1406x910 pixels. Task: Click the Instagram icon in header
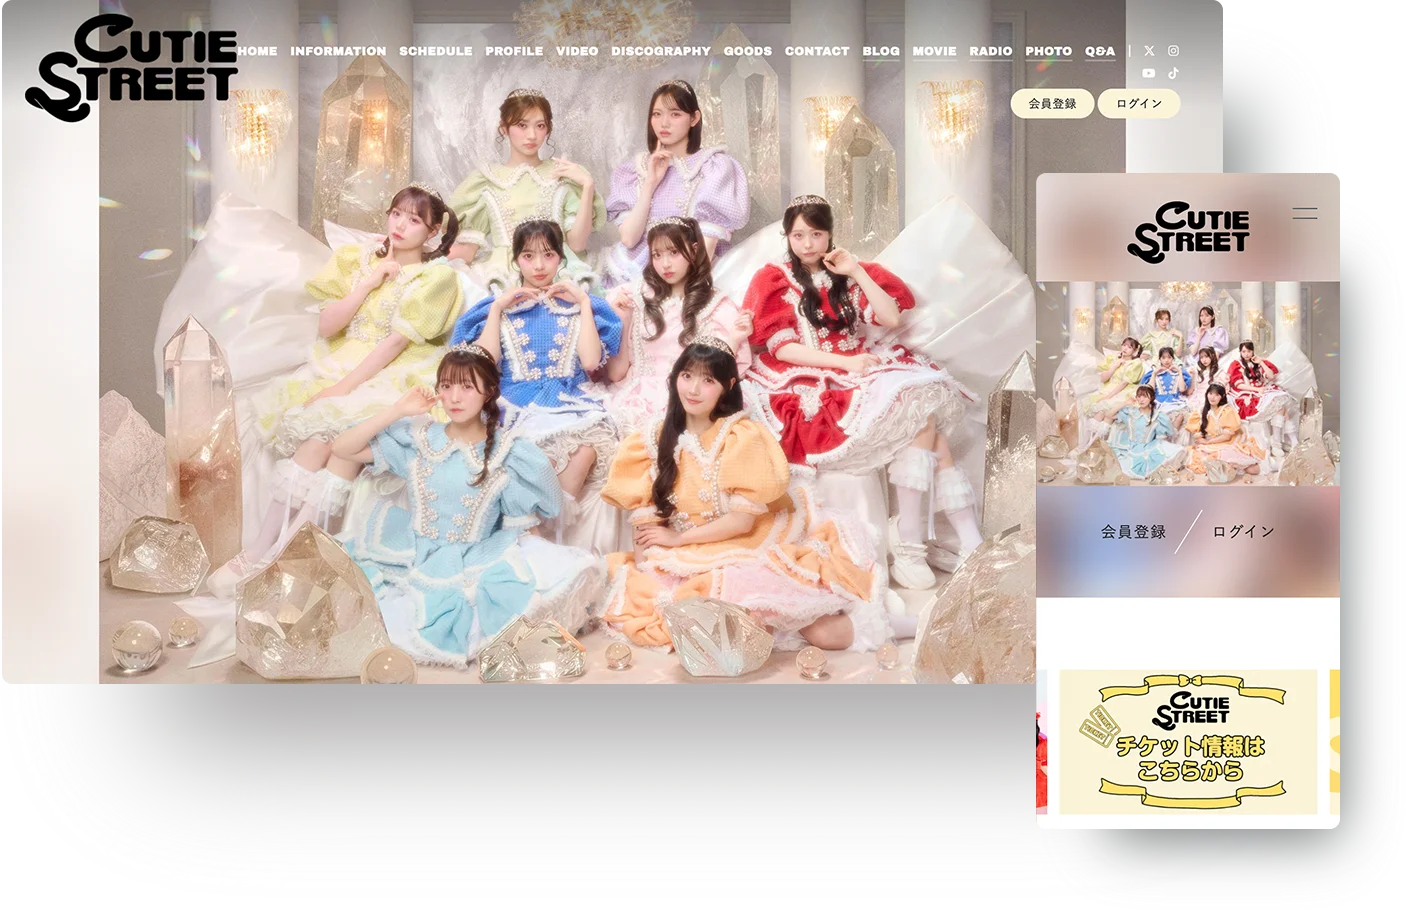tap(1174, 51)
